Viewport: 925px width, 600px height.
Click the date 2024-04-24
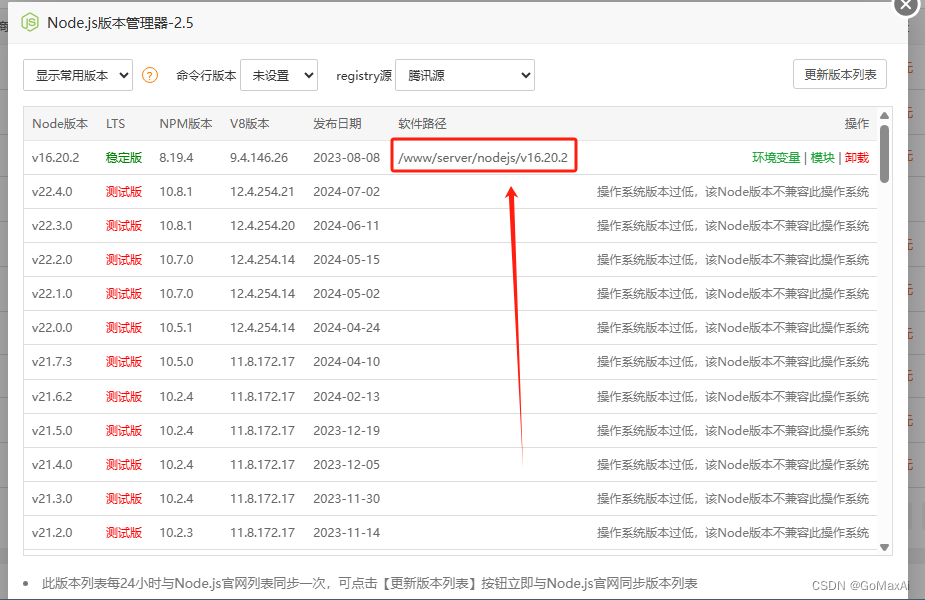point(347,327)
